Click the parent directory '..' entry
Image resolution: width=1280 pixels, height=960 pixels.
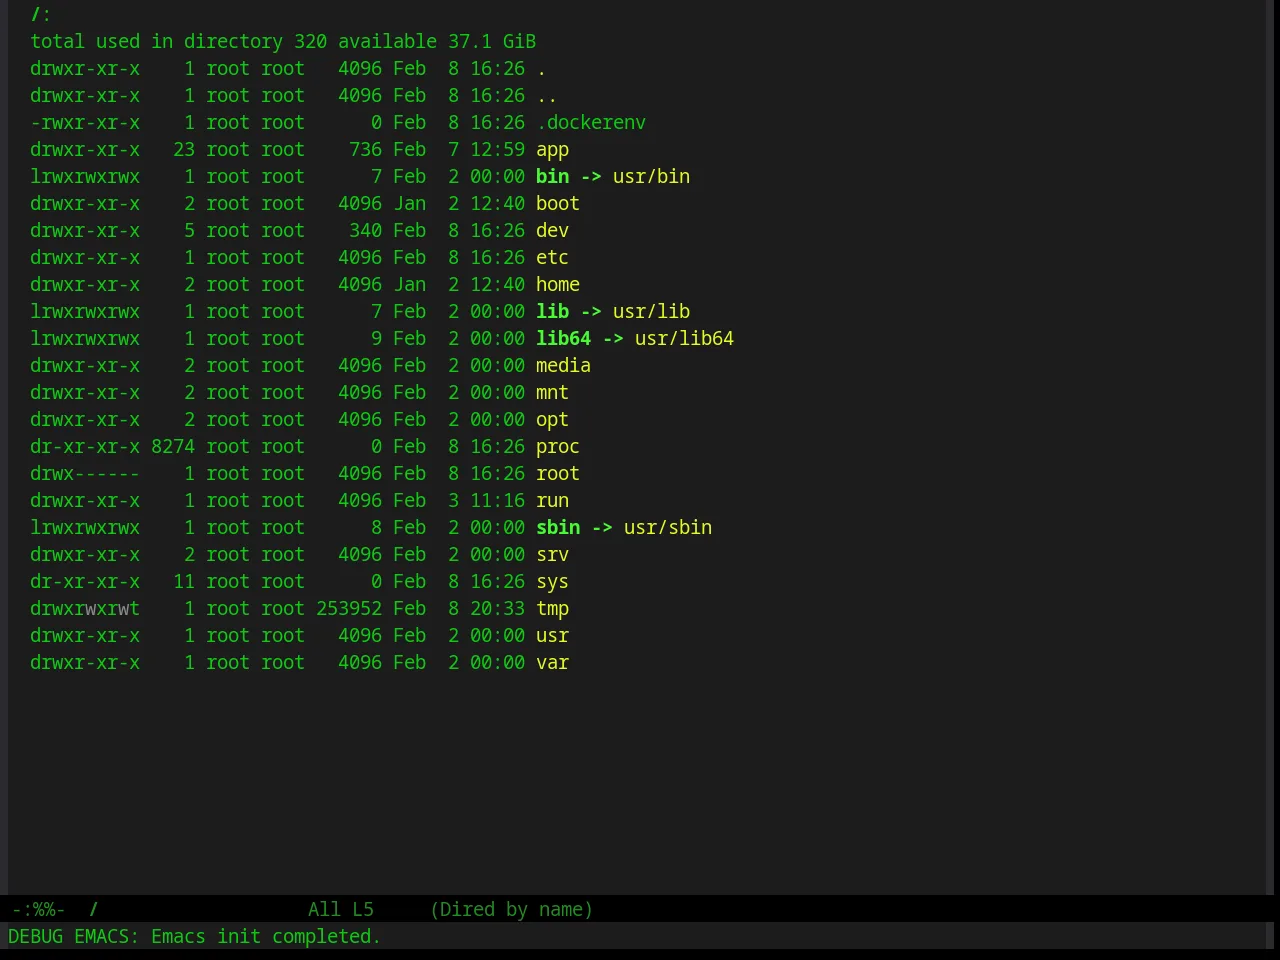click(x=547, y=96)
